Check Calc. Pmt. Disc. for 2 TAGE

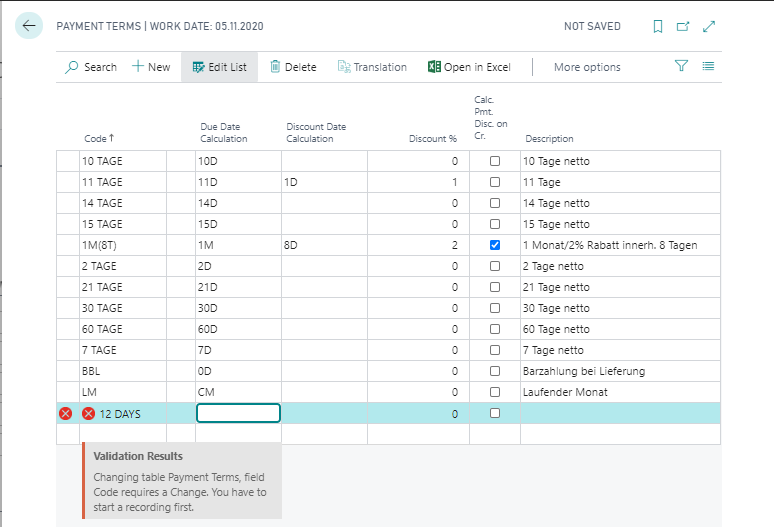click(x=495, y=266)
